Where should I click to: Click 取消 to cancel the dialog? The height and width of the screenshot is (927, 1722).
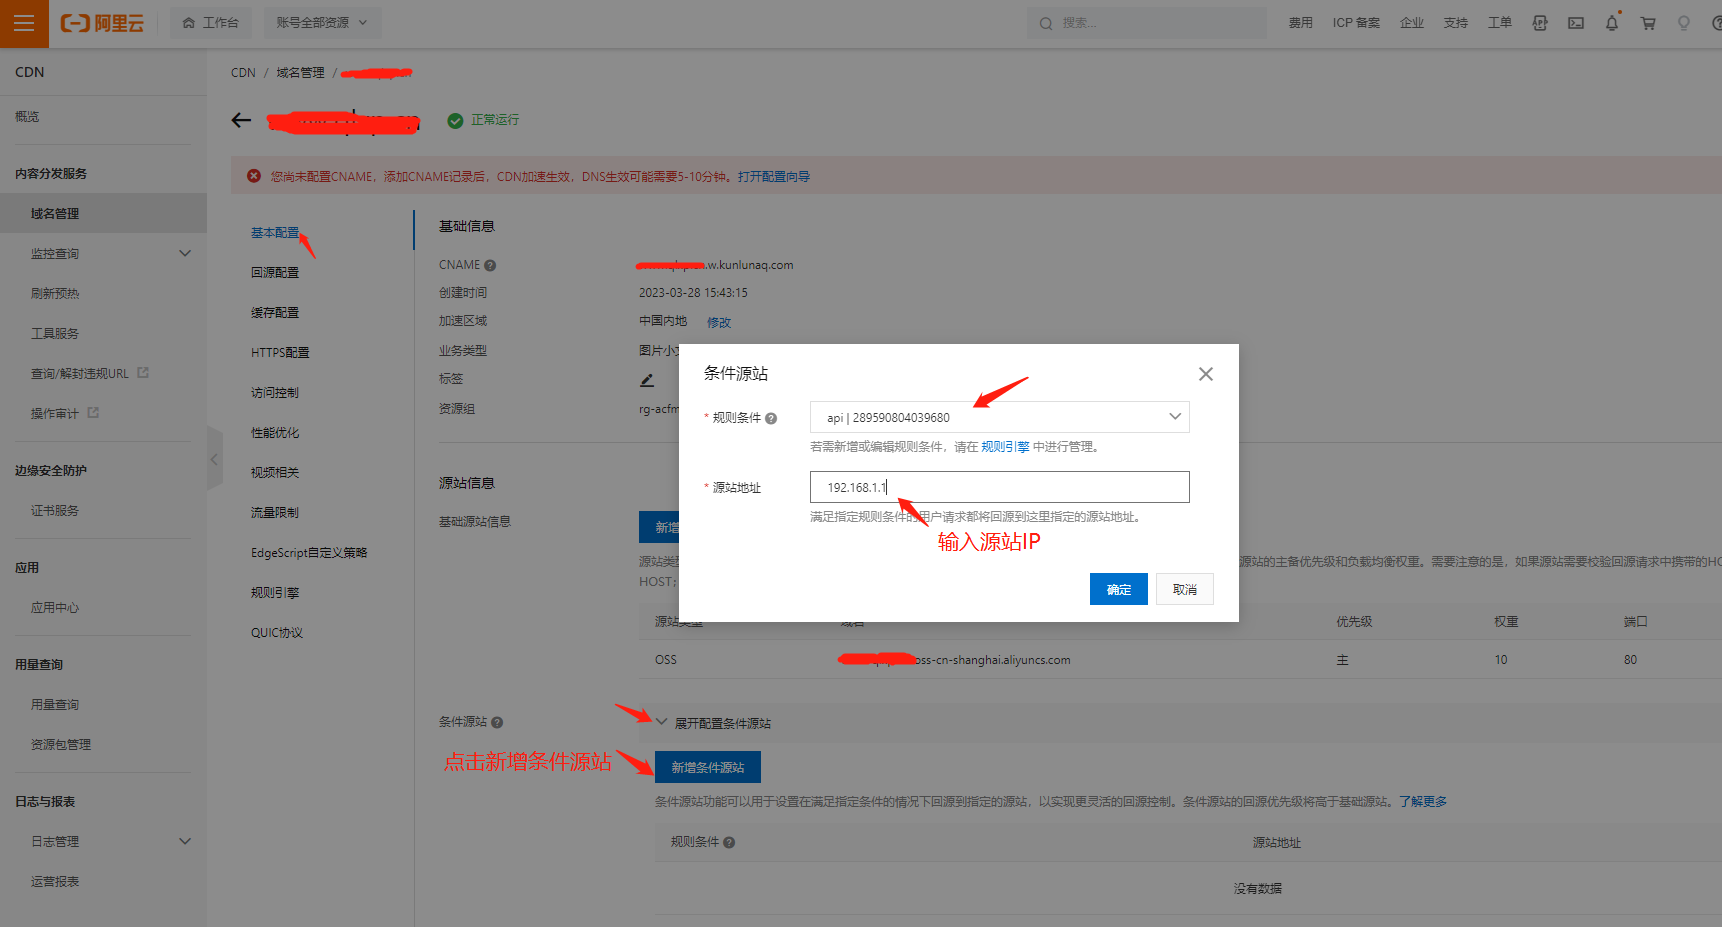1185,589
